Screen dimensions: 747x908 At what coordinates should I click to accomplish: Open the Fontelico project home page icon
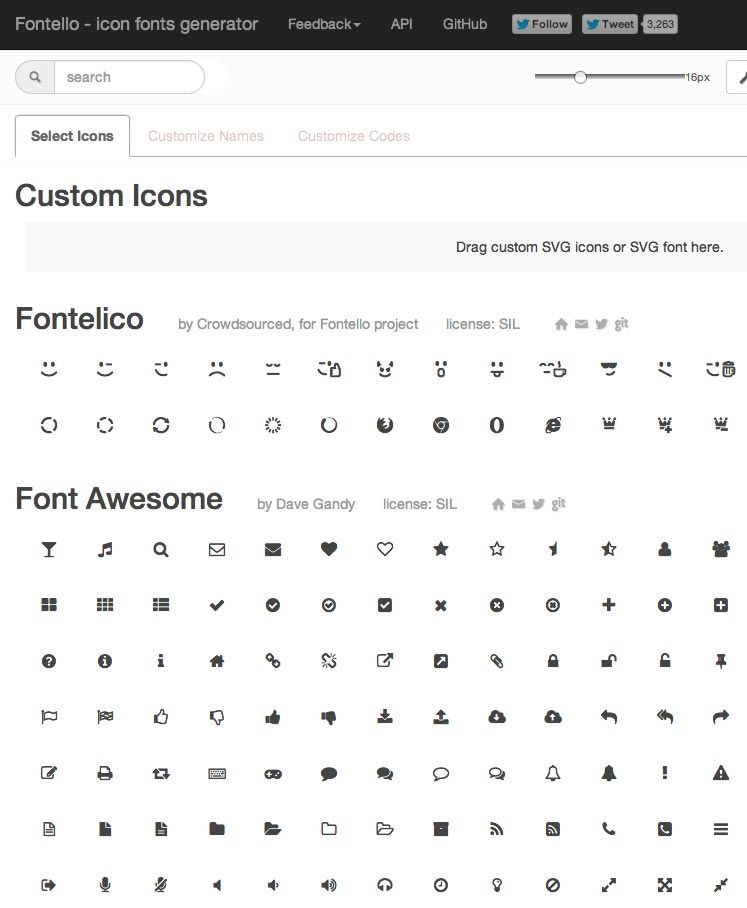click(561, 323)
